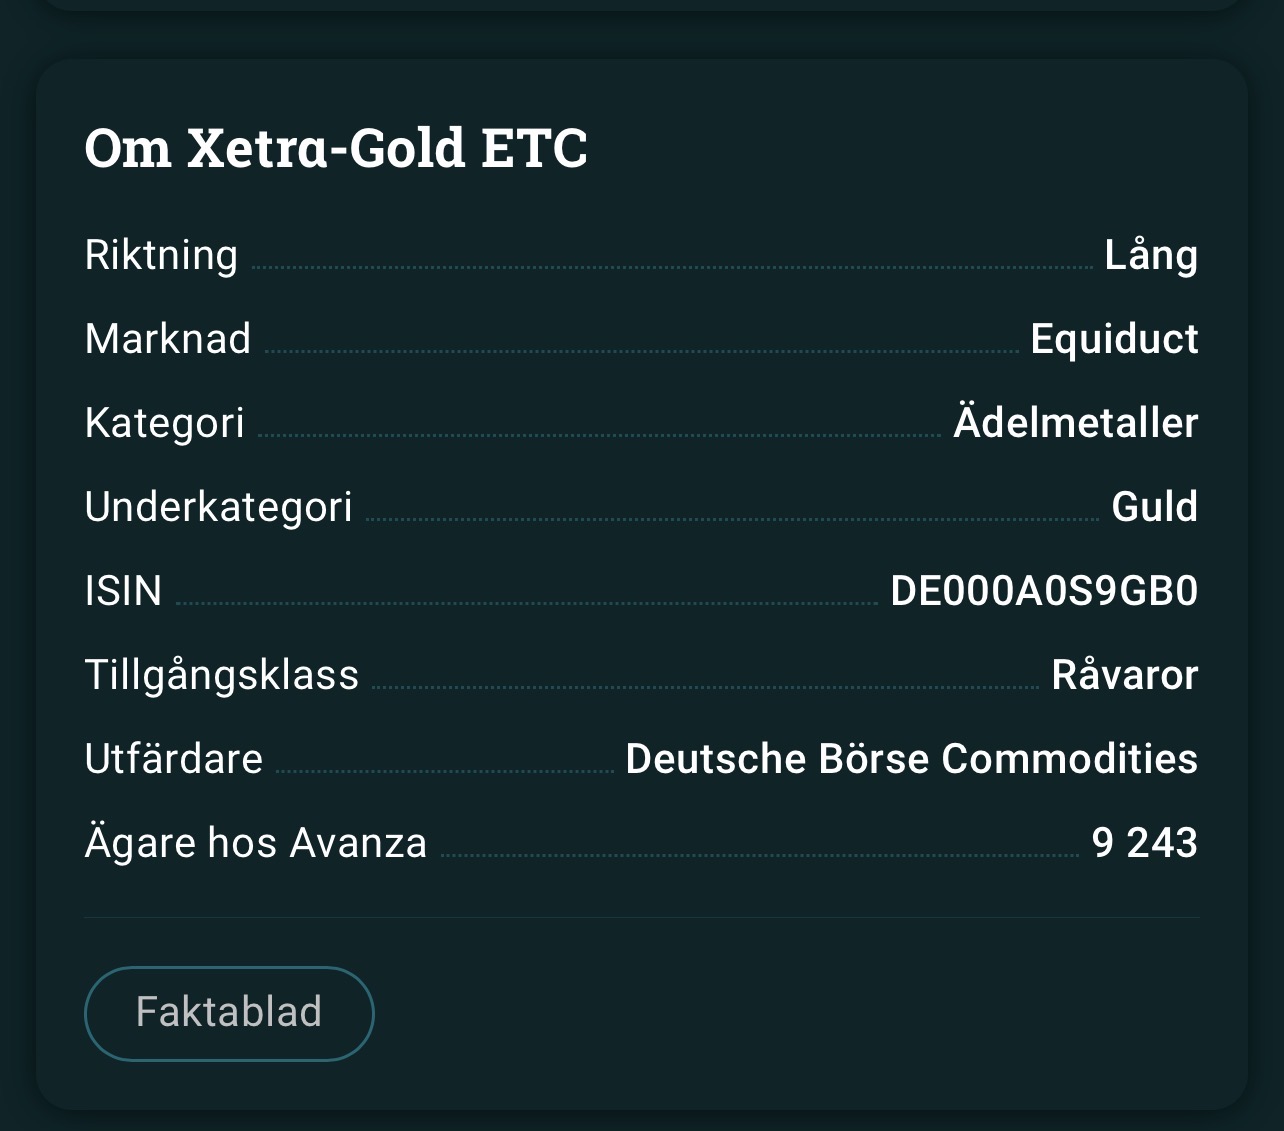Select the owner count 9 243
This screenshot has height=1131, width=1284.
[1144, 843]
